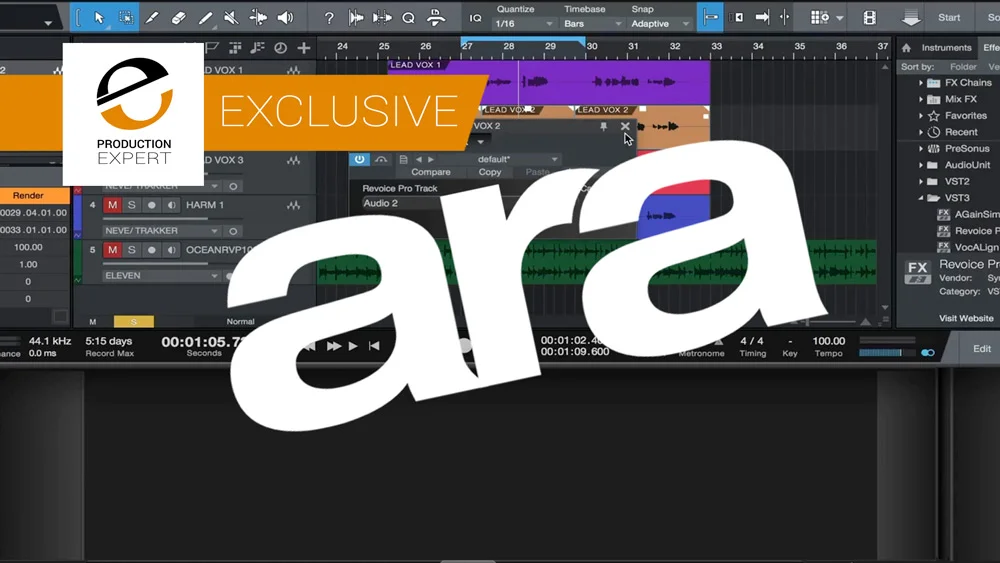1000x563 pixels.
Task: Open the video player film icon
Action: [869, 18]
